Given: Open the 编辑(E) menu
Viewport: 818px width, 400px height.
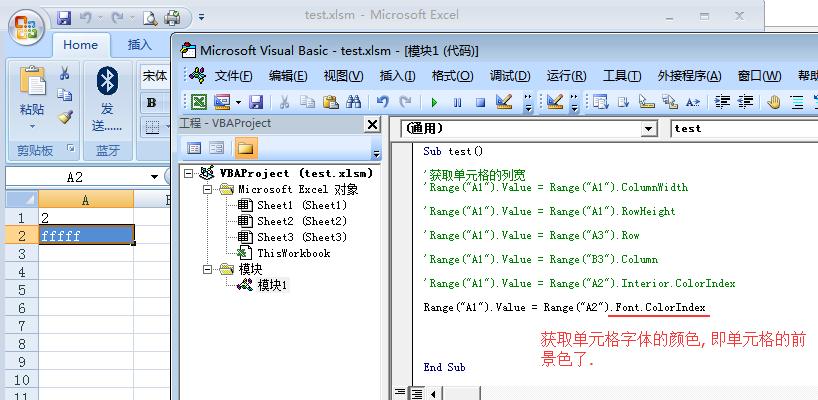Looking at the screenshot, I should pyautogui.click(x=288, y=76).
